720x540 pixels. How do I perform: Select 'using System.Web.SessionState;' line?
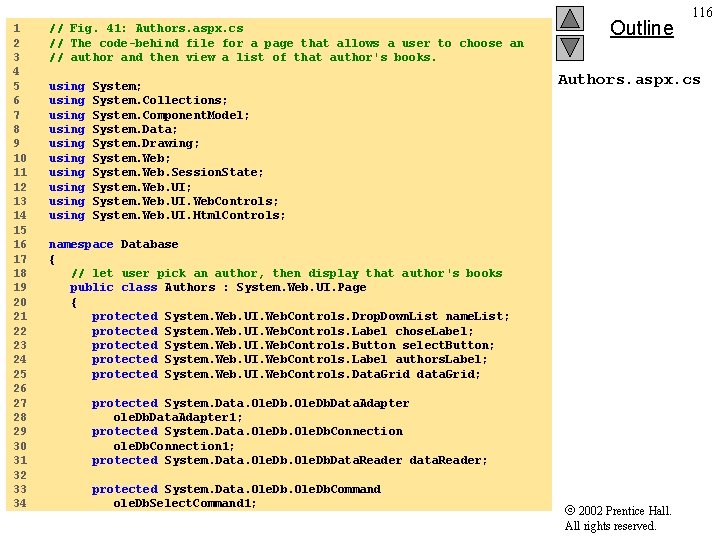156,173
